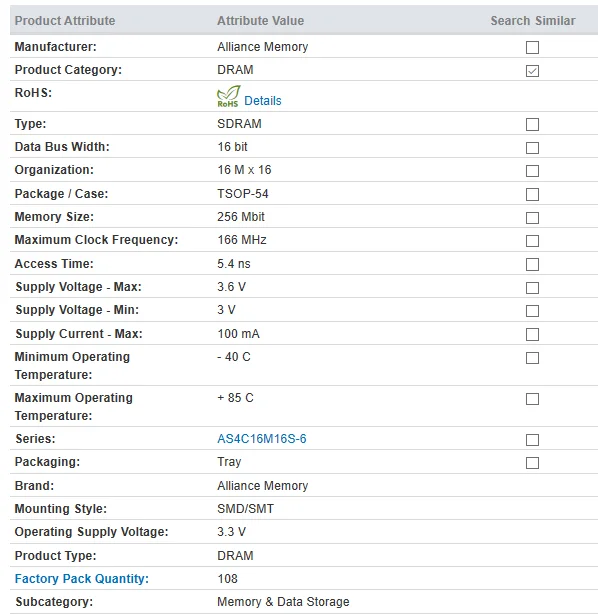The height and width of the screenshot is (614, 598).
Task: Click the Manufacturer: label
Action: (55, 47)
